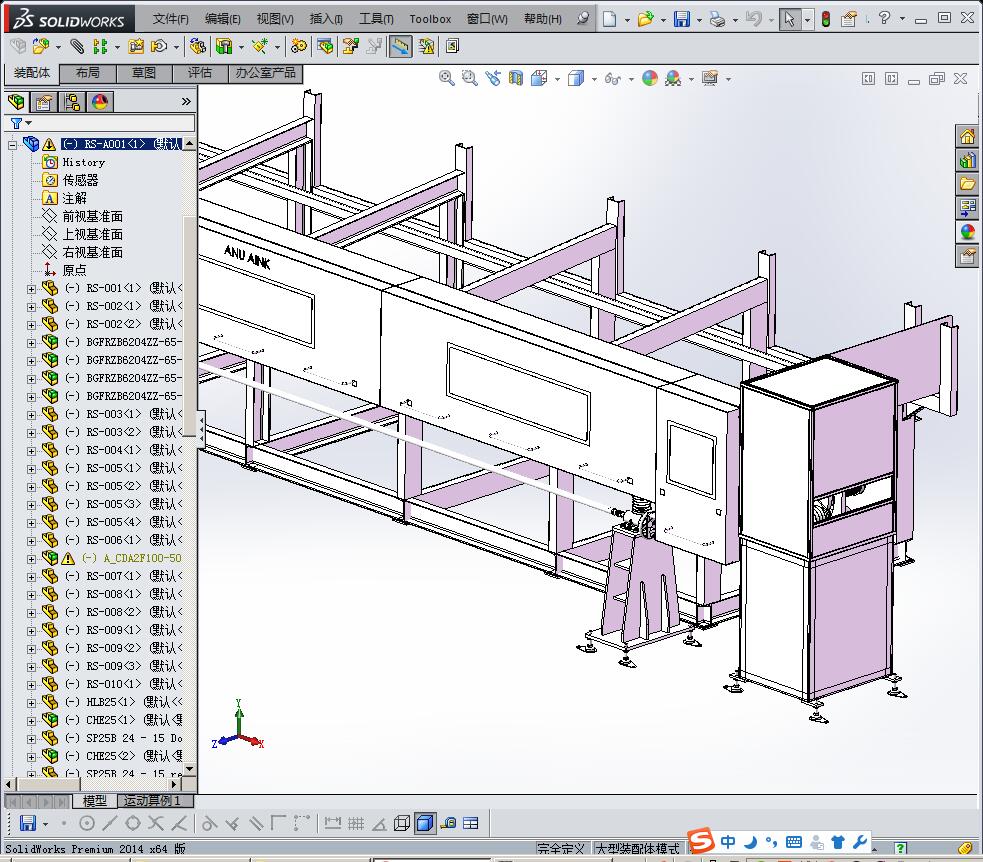Toggle IME half/full width moon icon
The image size is (983, 862).
(751, 841)
